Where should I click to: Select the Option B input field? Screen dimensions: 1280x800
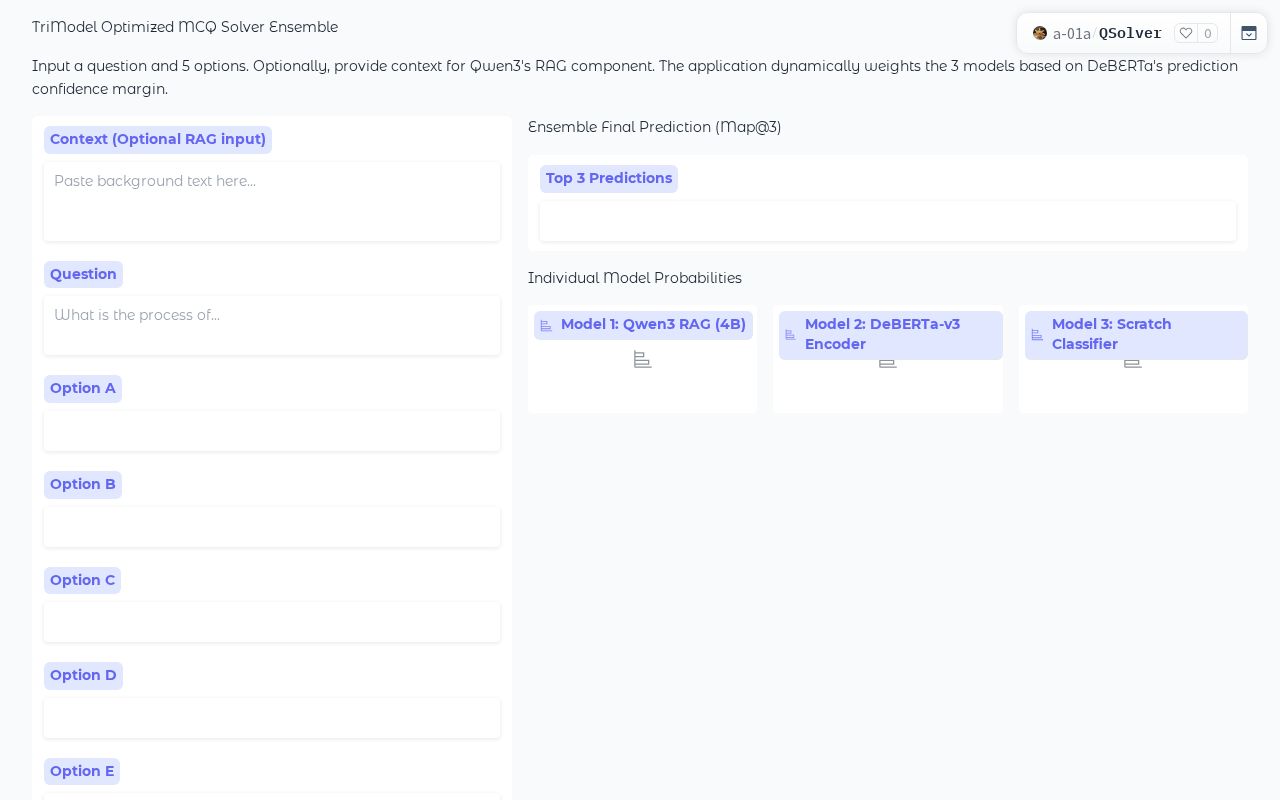[272, 527]
